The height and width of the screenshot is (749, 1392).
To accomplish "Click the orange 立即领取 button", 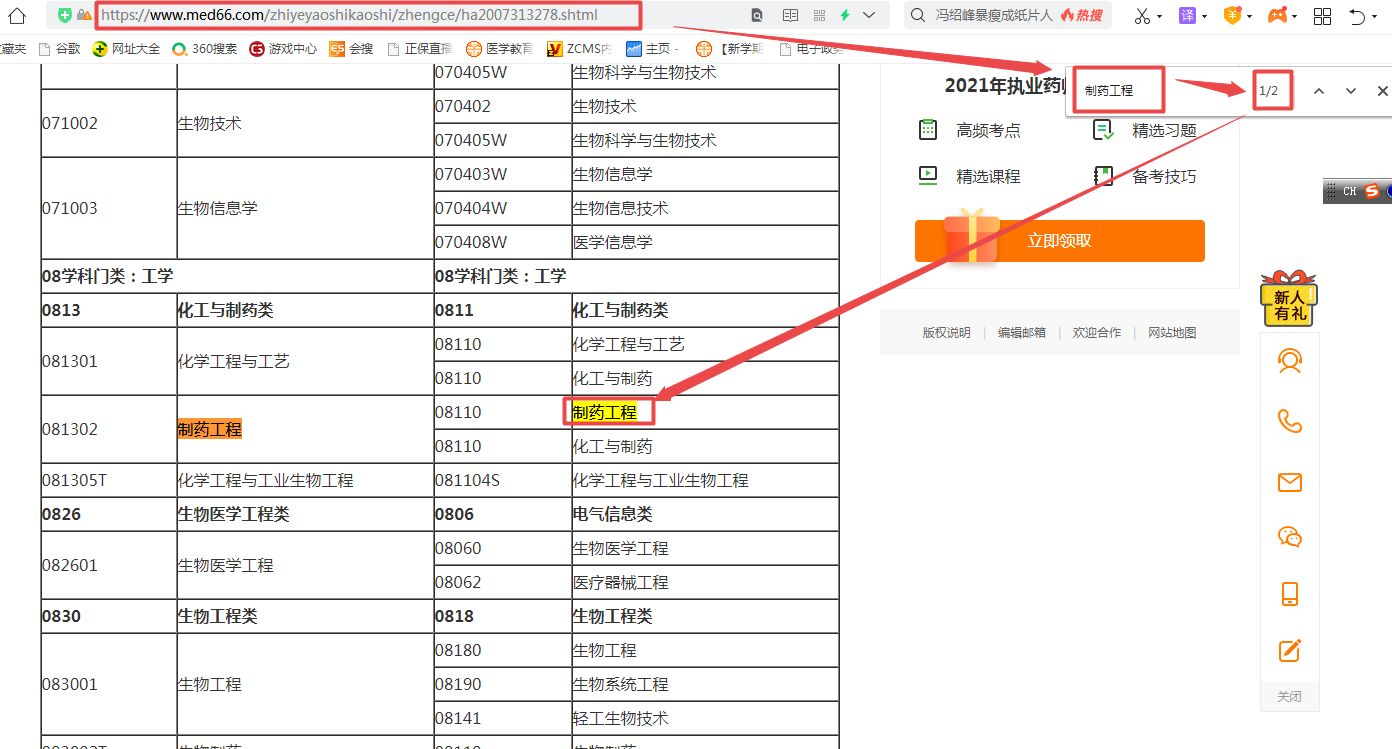I will pos(1059,241).
